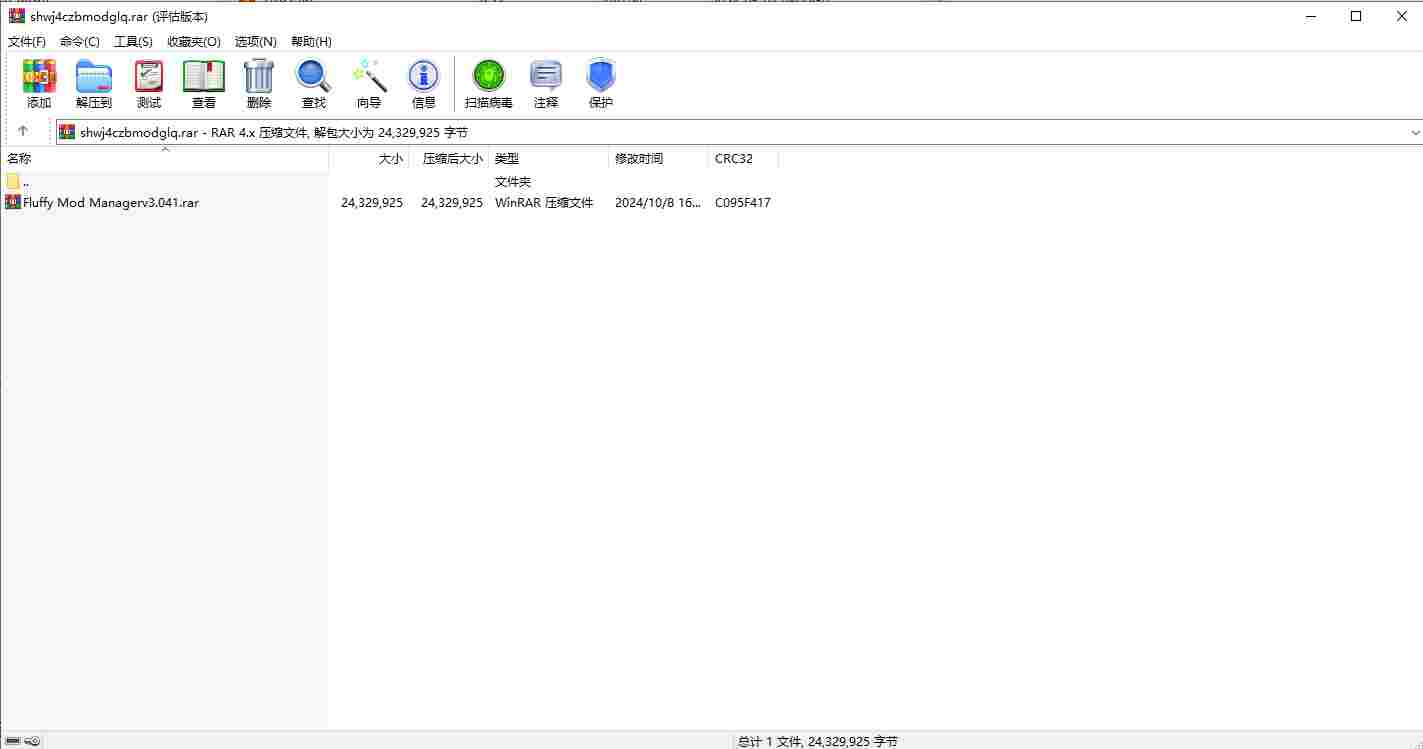
Task: Click the key password icon in status bar
Action: coord(32,741)
